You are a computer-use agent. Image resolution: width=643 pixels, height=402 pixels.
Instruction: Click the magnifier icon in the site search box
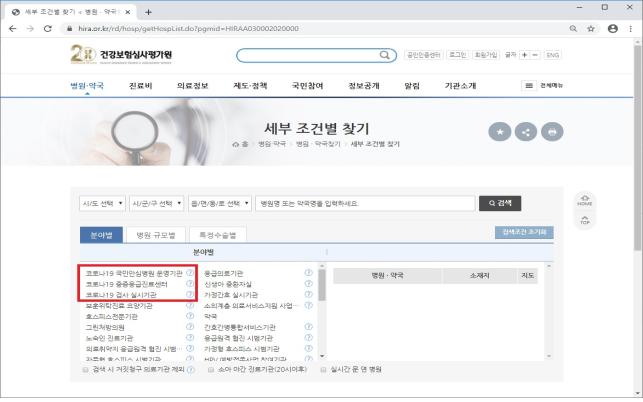click(384, 55)
